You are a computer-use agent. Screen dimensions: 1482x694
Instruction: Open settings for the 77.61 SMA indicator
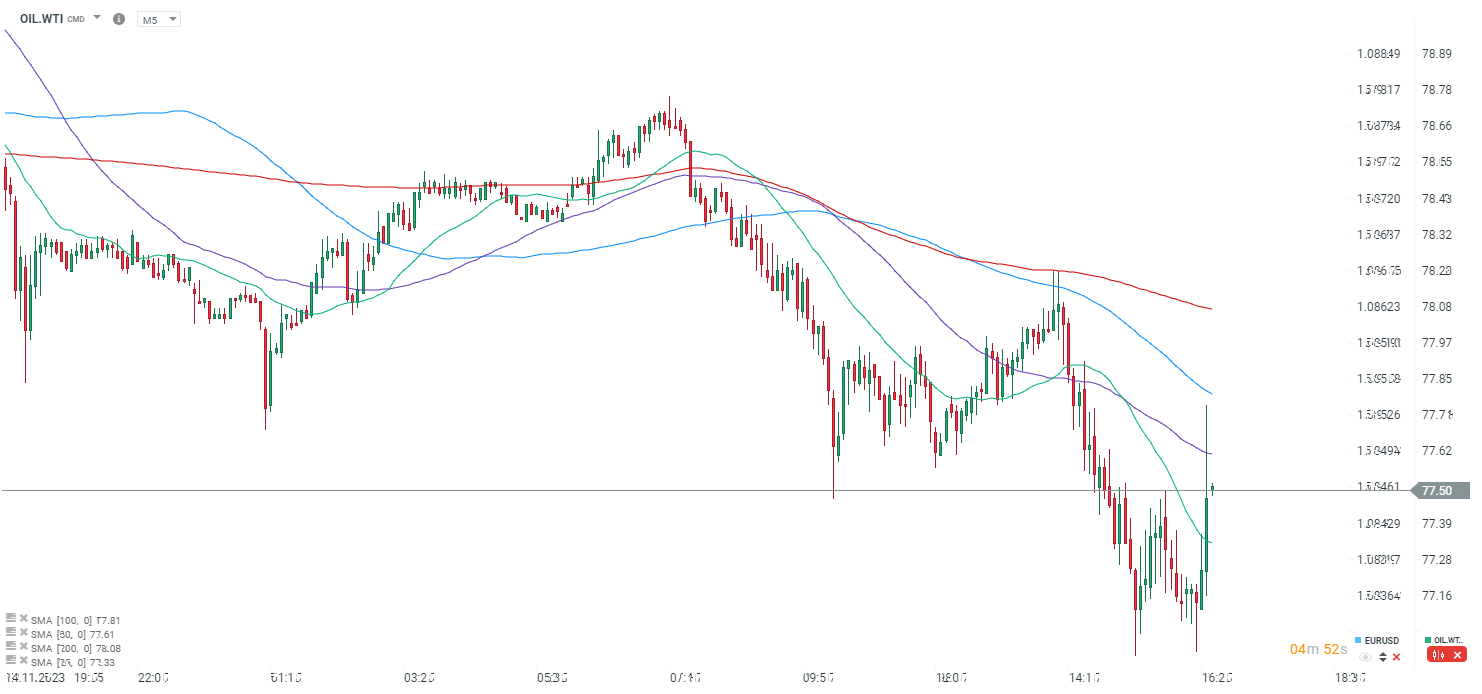(x=11, y=633)
